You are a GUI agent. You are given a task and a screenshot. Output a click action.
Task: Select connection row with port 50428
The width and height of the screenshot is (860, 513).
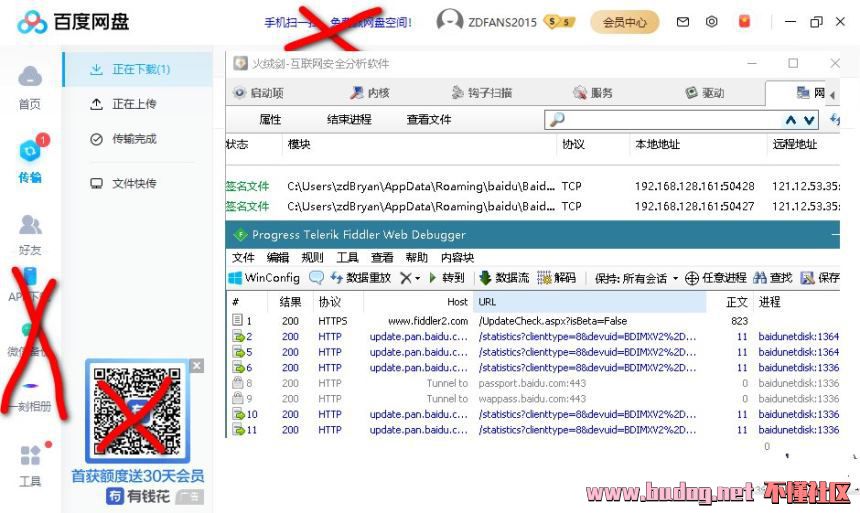click(533, 187)
